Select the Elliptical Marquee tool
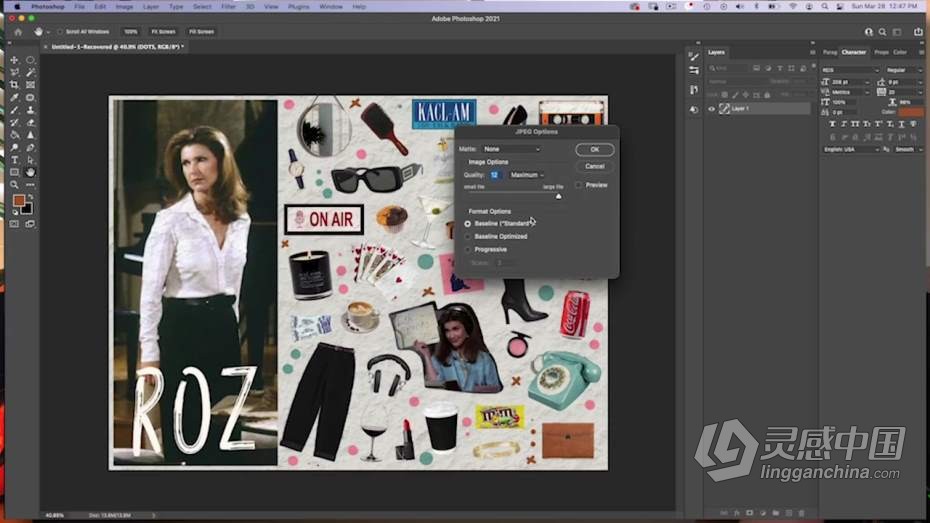This screenshot has width=930, height=523. (30, 60)
